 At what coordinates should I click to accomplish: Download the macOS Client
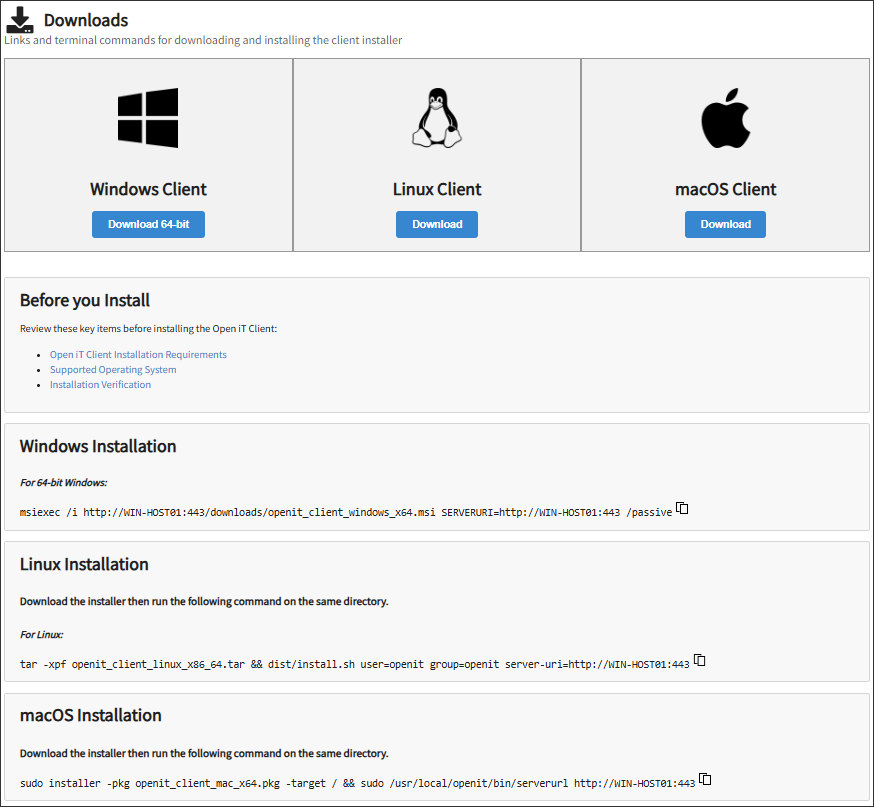725,224
